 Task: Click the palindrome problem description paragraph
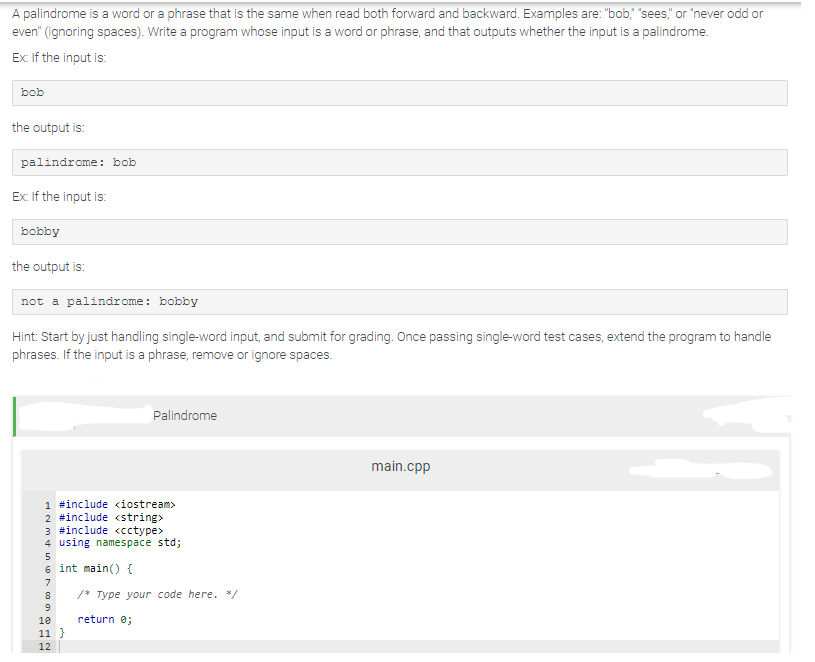[x=387, y=23]
